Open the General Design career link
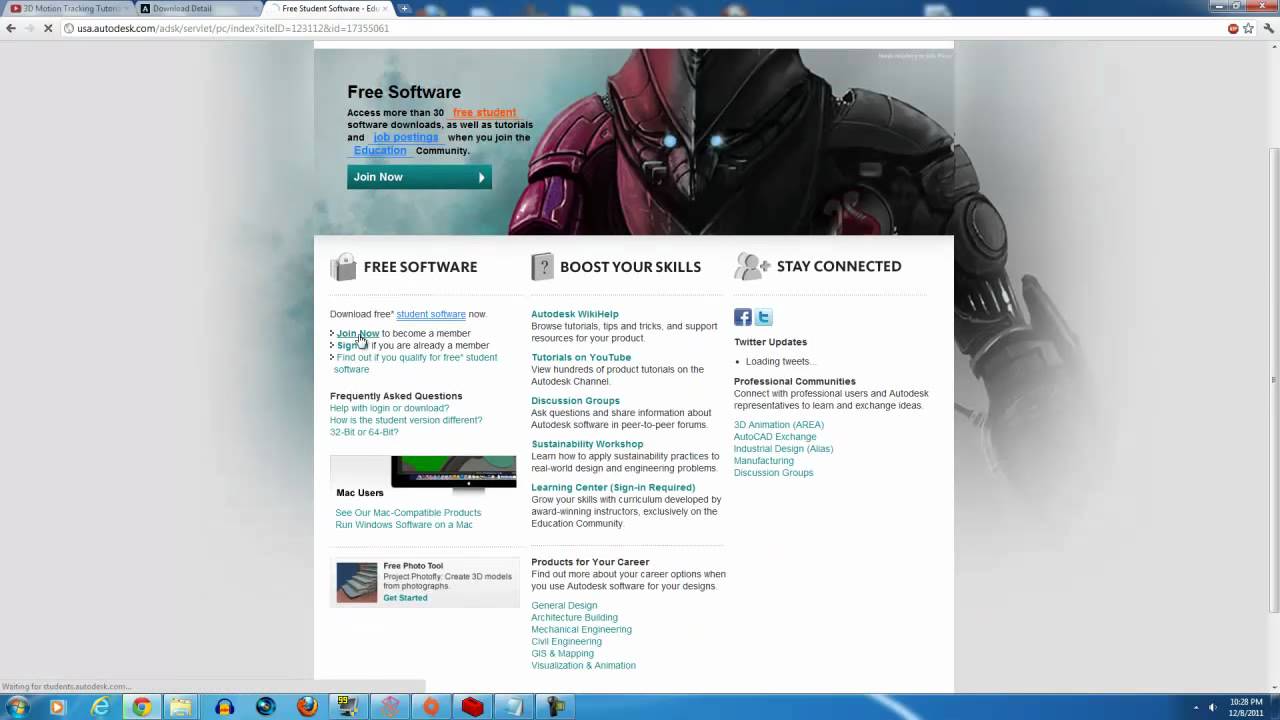Screen dimensions: 1280x720 (564, 606)
